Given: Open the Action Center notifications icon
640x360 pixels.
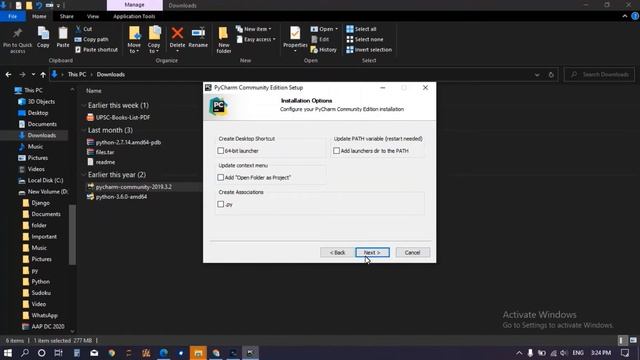Looking at the screenshot, I should point(625,353).
